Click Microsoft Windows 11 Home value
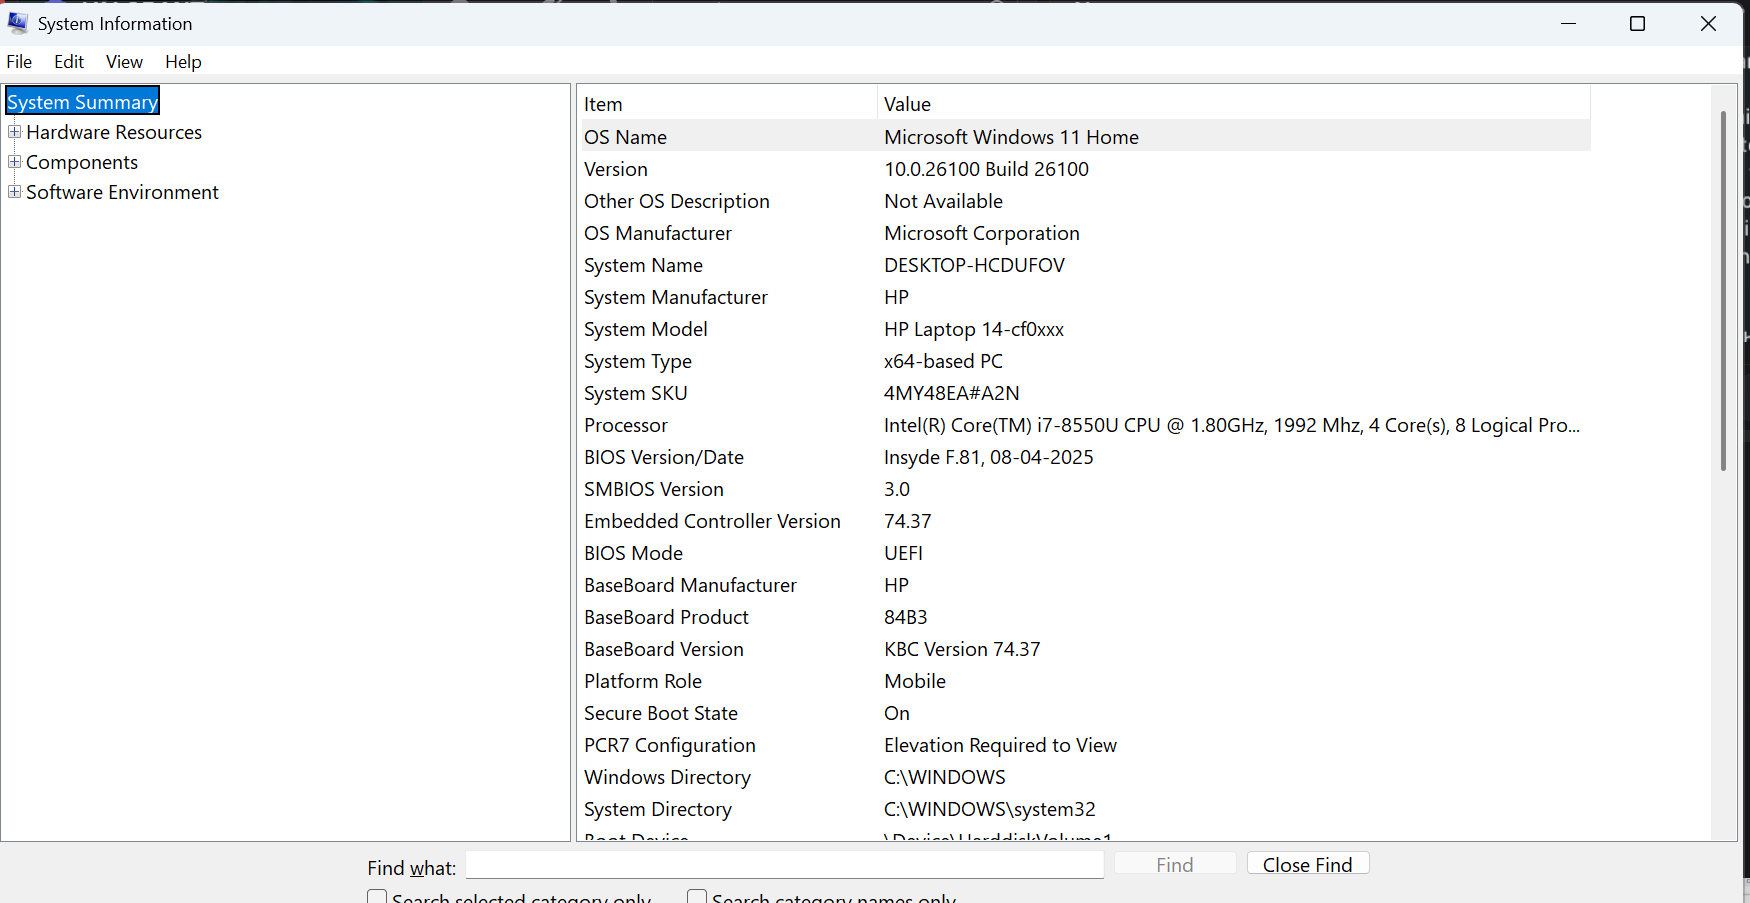This screenshot has width=1750, height=903. (1011, 137)
